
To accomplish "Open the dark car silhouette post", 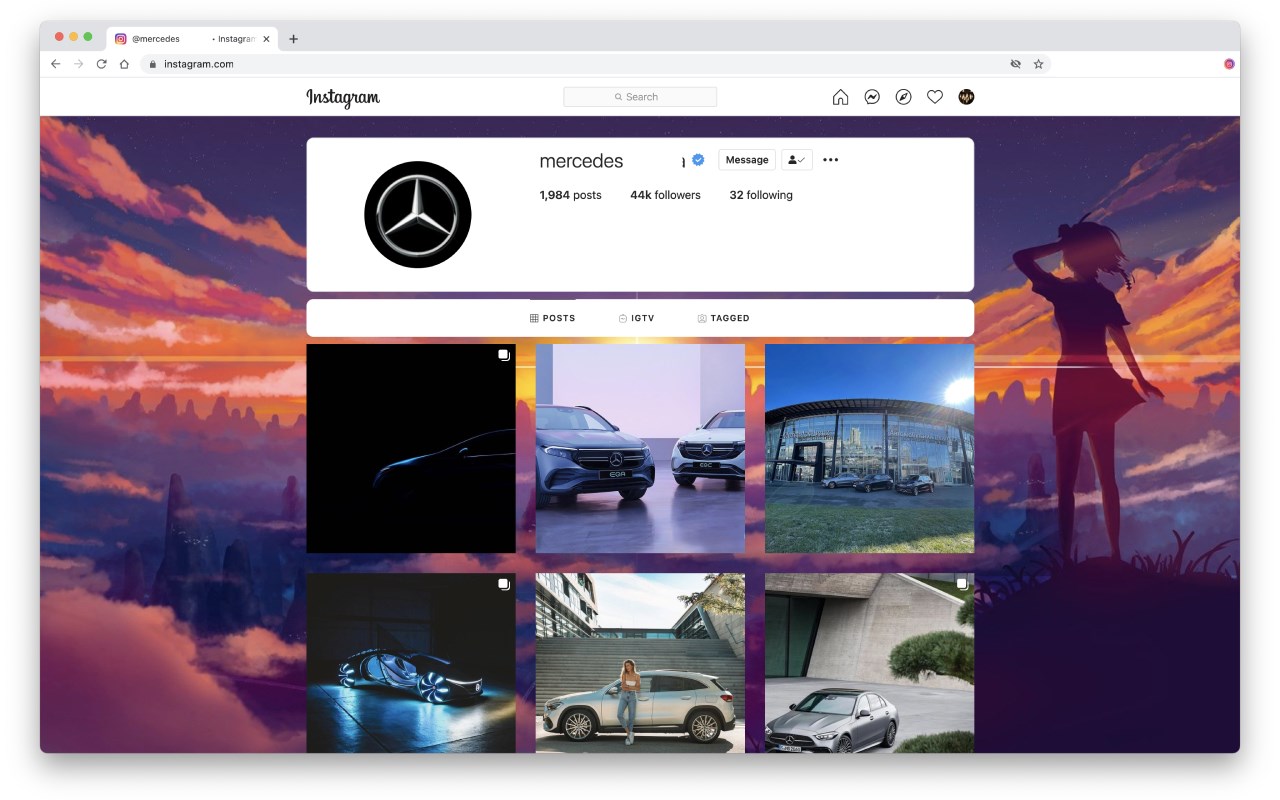I will [x=411, y=448].
